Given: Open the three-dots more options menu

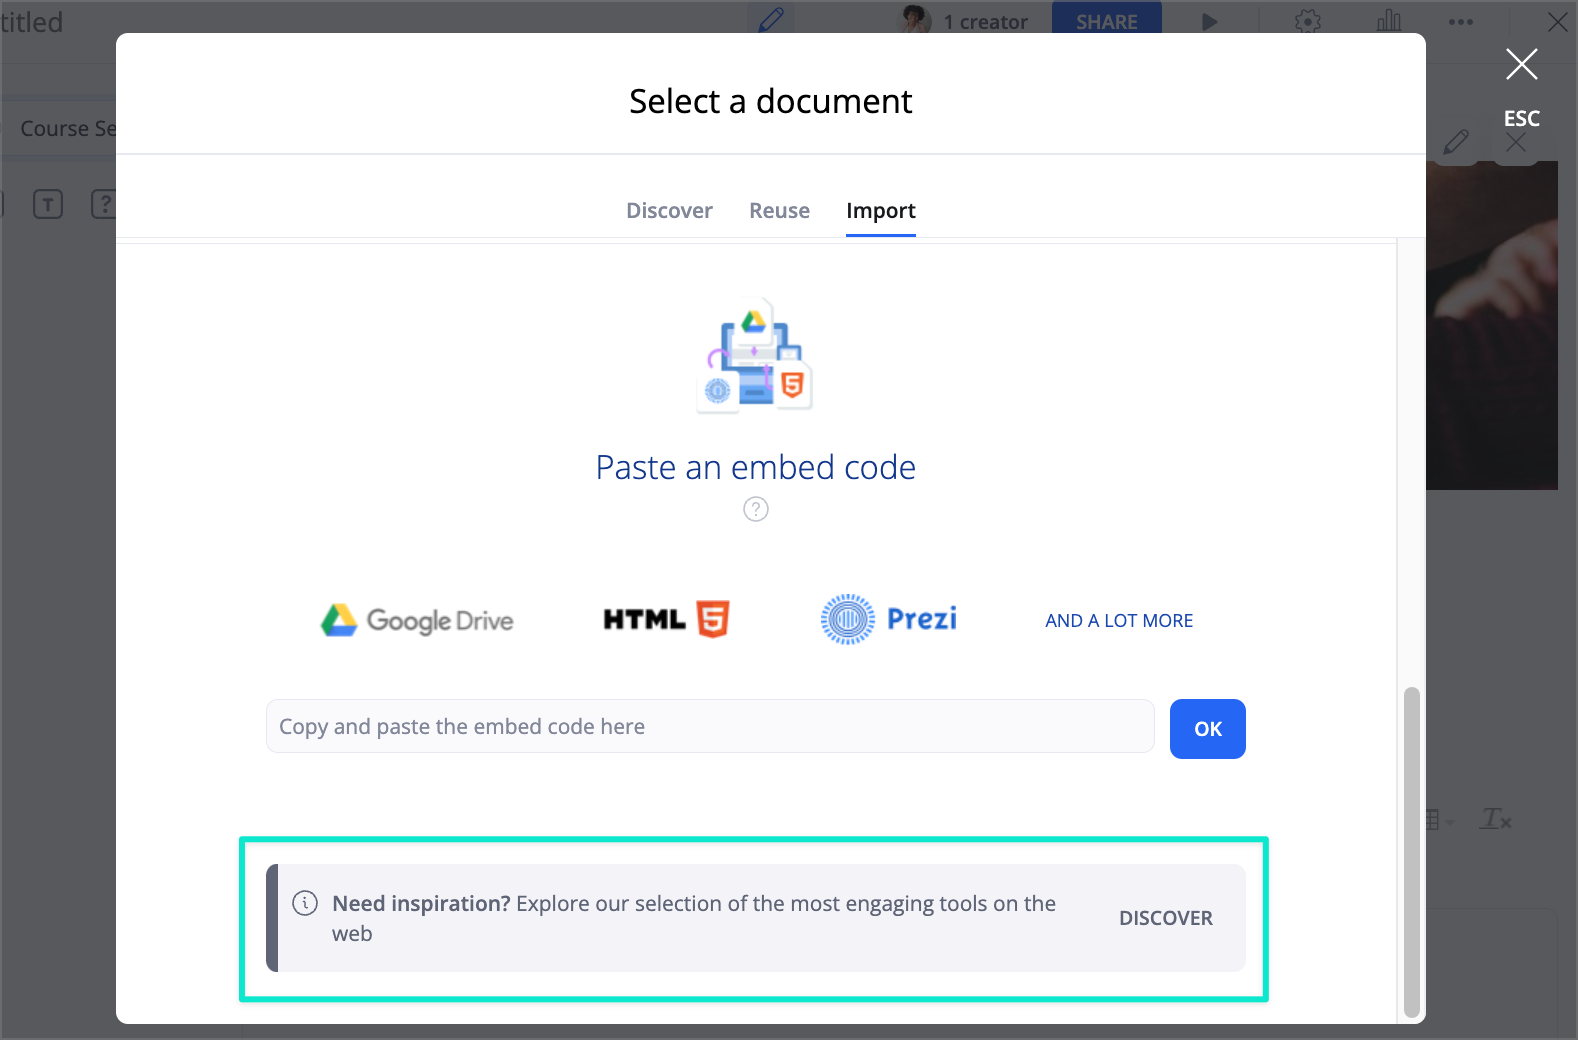Looking at the screenshot, I should (x=1461, y=22).
